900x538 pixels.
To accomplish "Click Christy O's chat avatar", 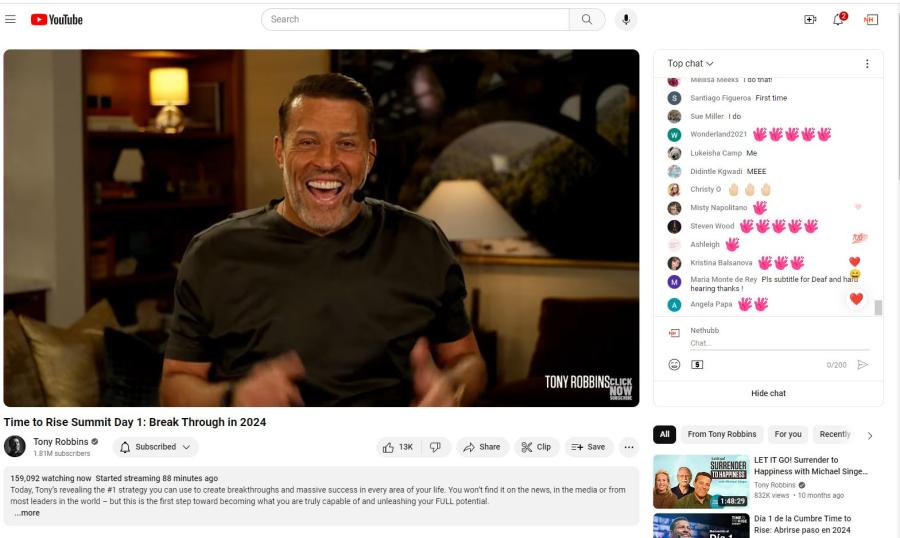I will [x=674, y=189].
